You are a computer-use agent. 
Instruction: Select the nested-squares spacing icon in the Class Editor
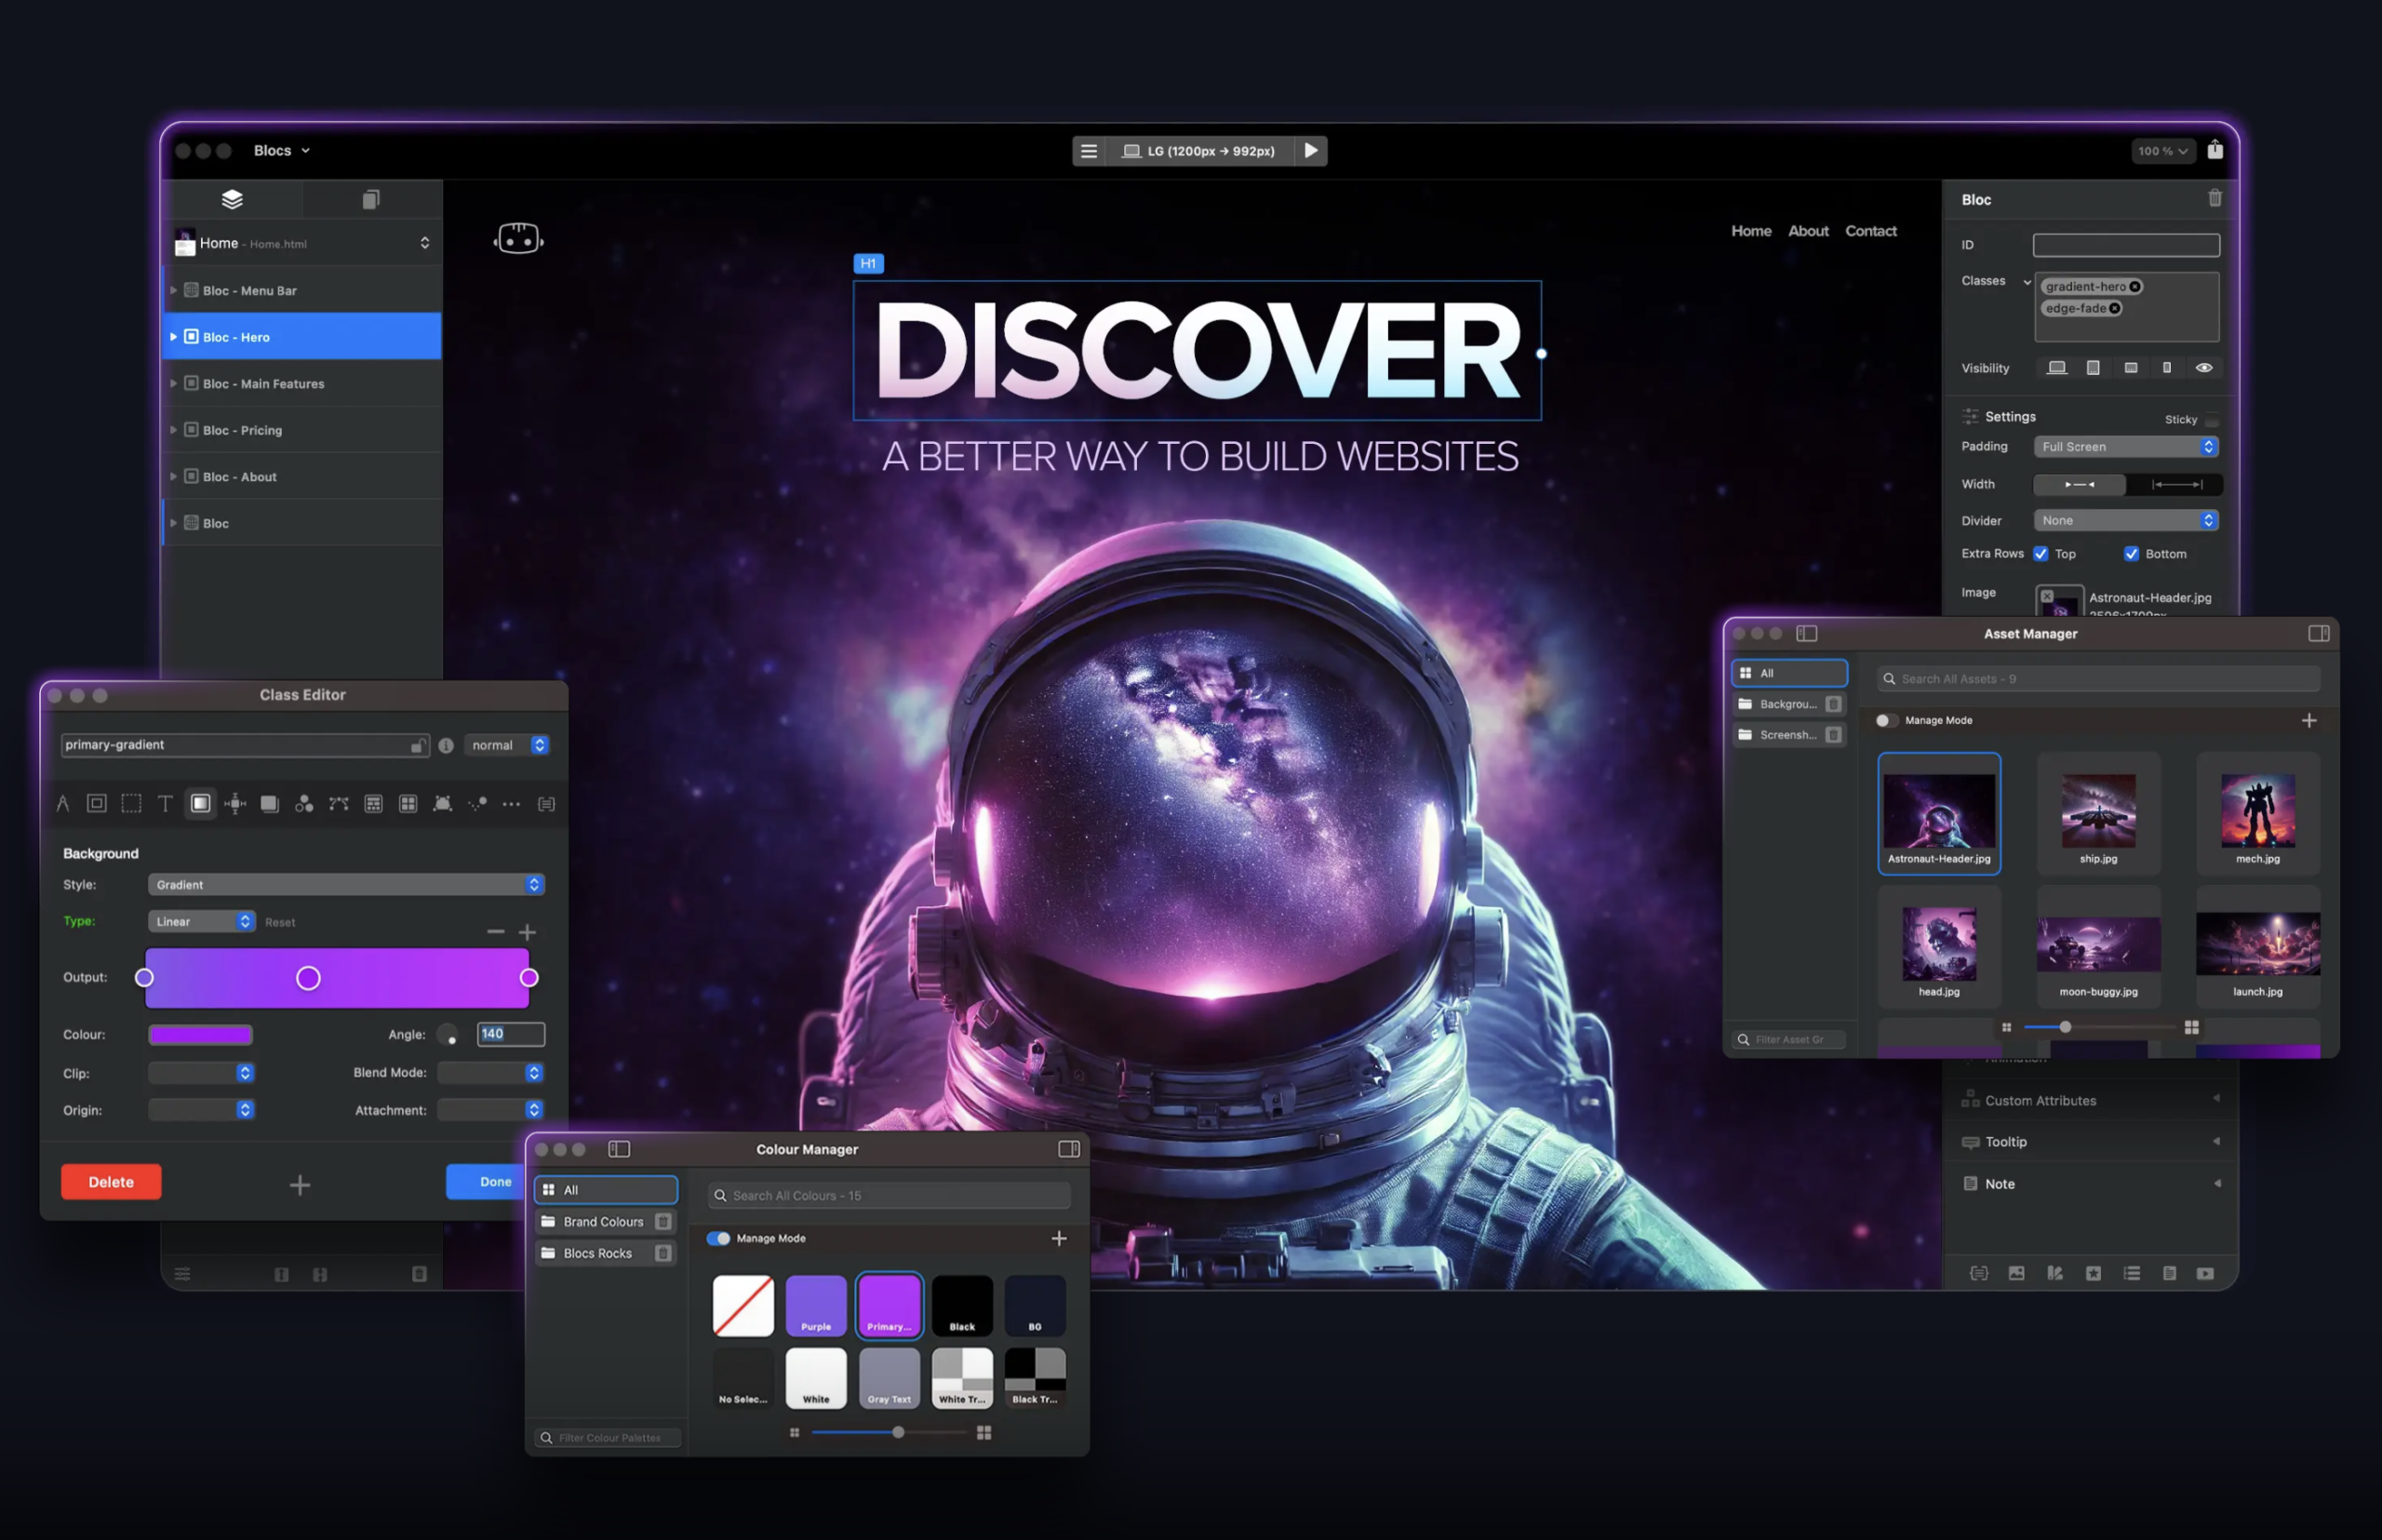[97, 803]
